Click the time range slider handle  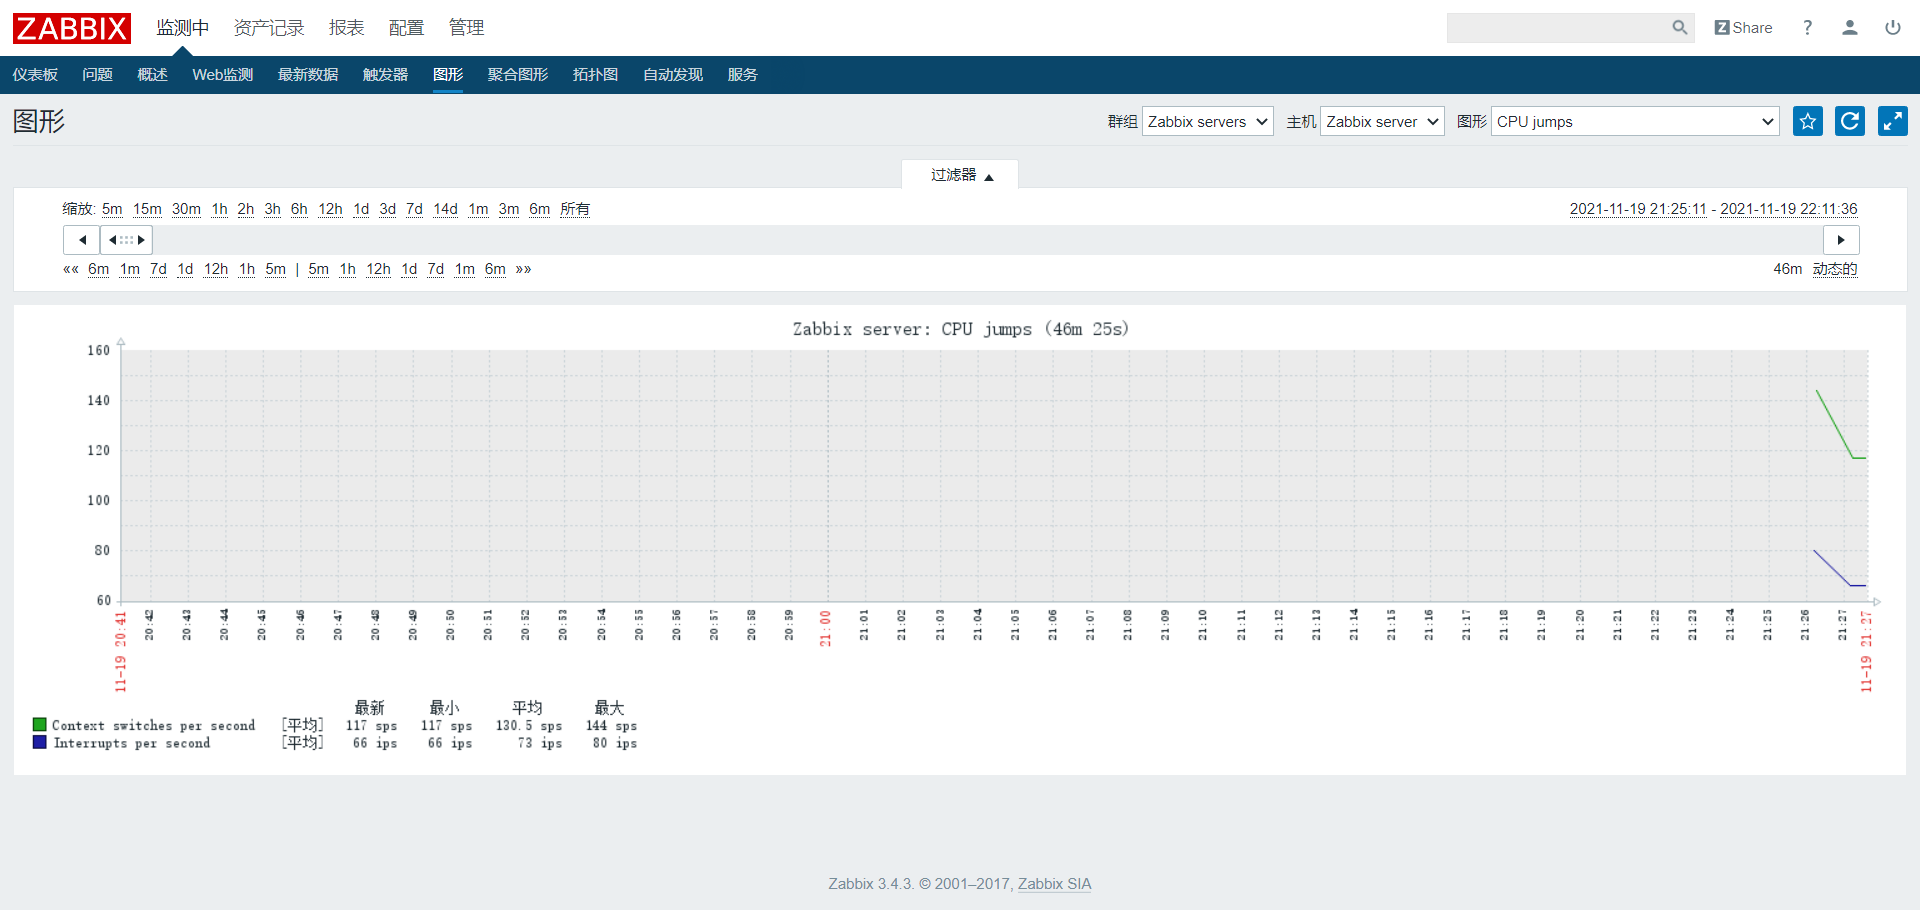[x=126, y=240]
